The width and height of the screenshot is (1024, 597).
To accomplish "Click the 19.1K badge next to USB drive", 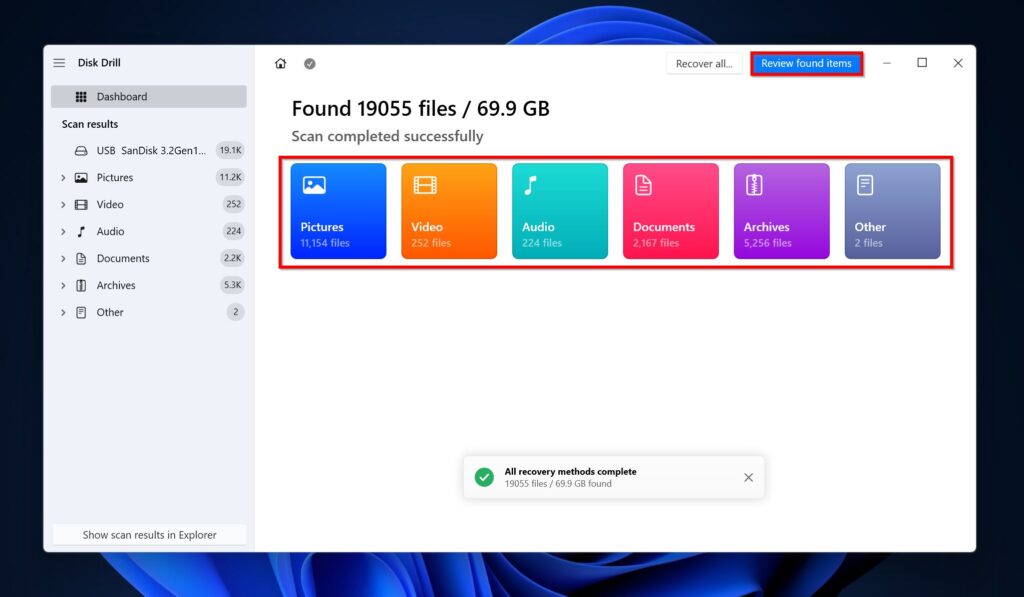I will click(x=231, y=150).
